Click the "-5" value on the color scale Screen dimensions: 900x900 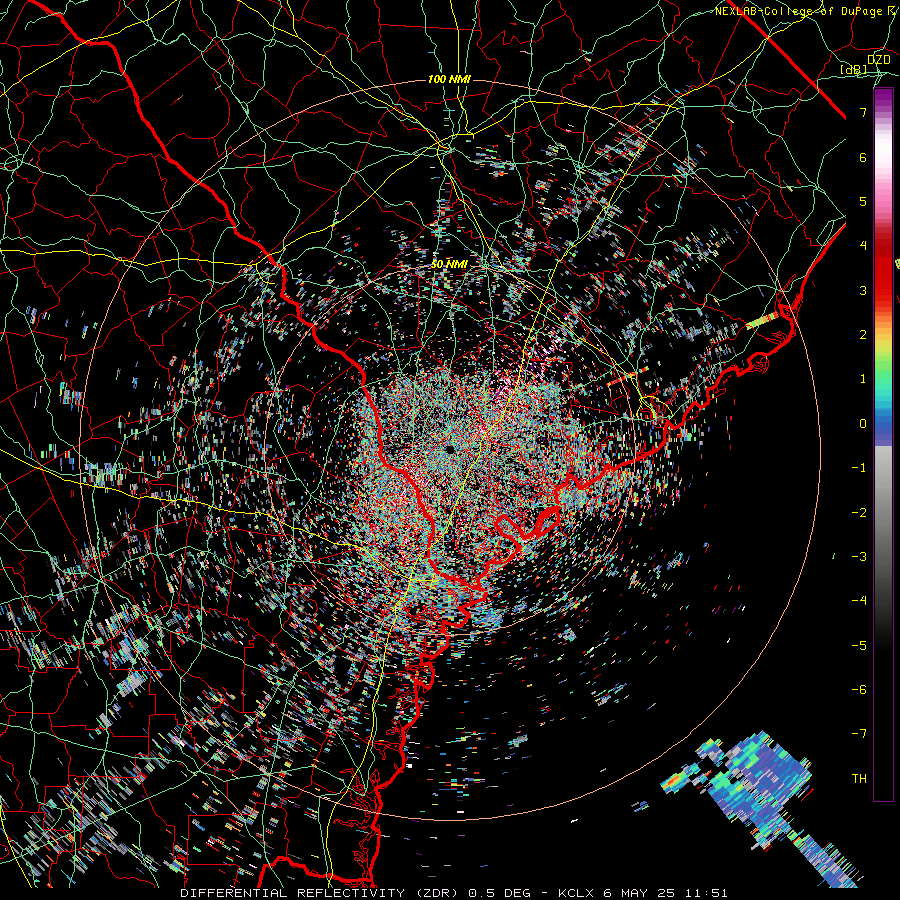[x=859, y=646]
